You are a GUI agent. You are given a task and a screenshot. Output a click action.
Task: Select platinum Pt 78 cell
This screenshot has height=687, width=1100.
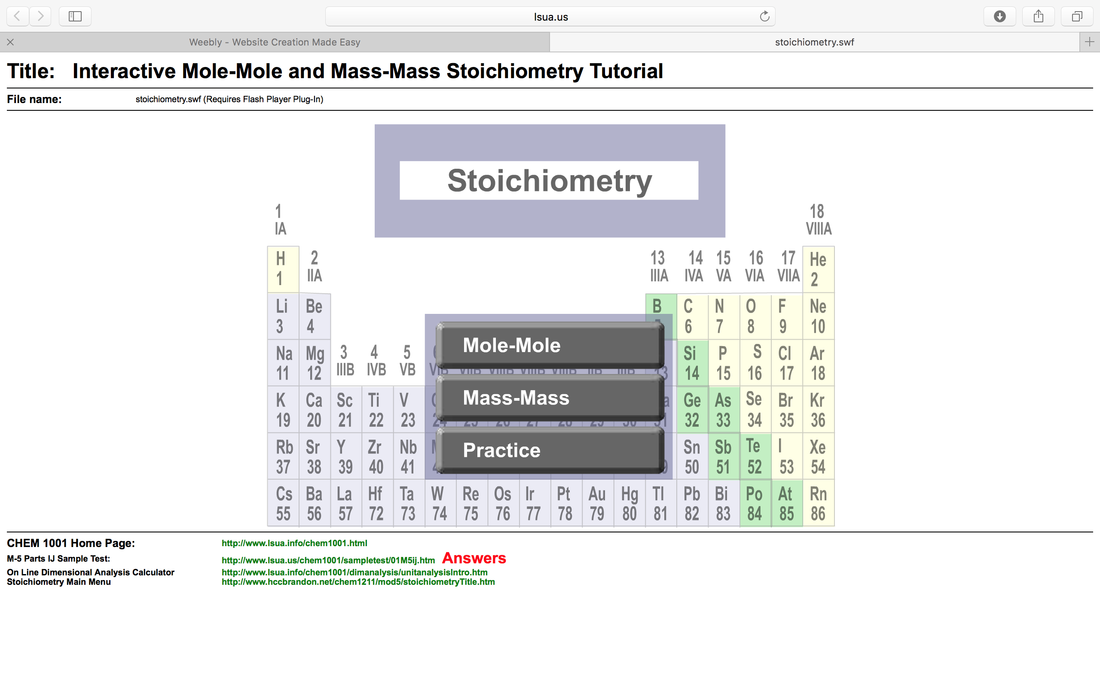pos(565,503)
